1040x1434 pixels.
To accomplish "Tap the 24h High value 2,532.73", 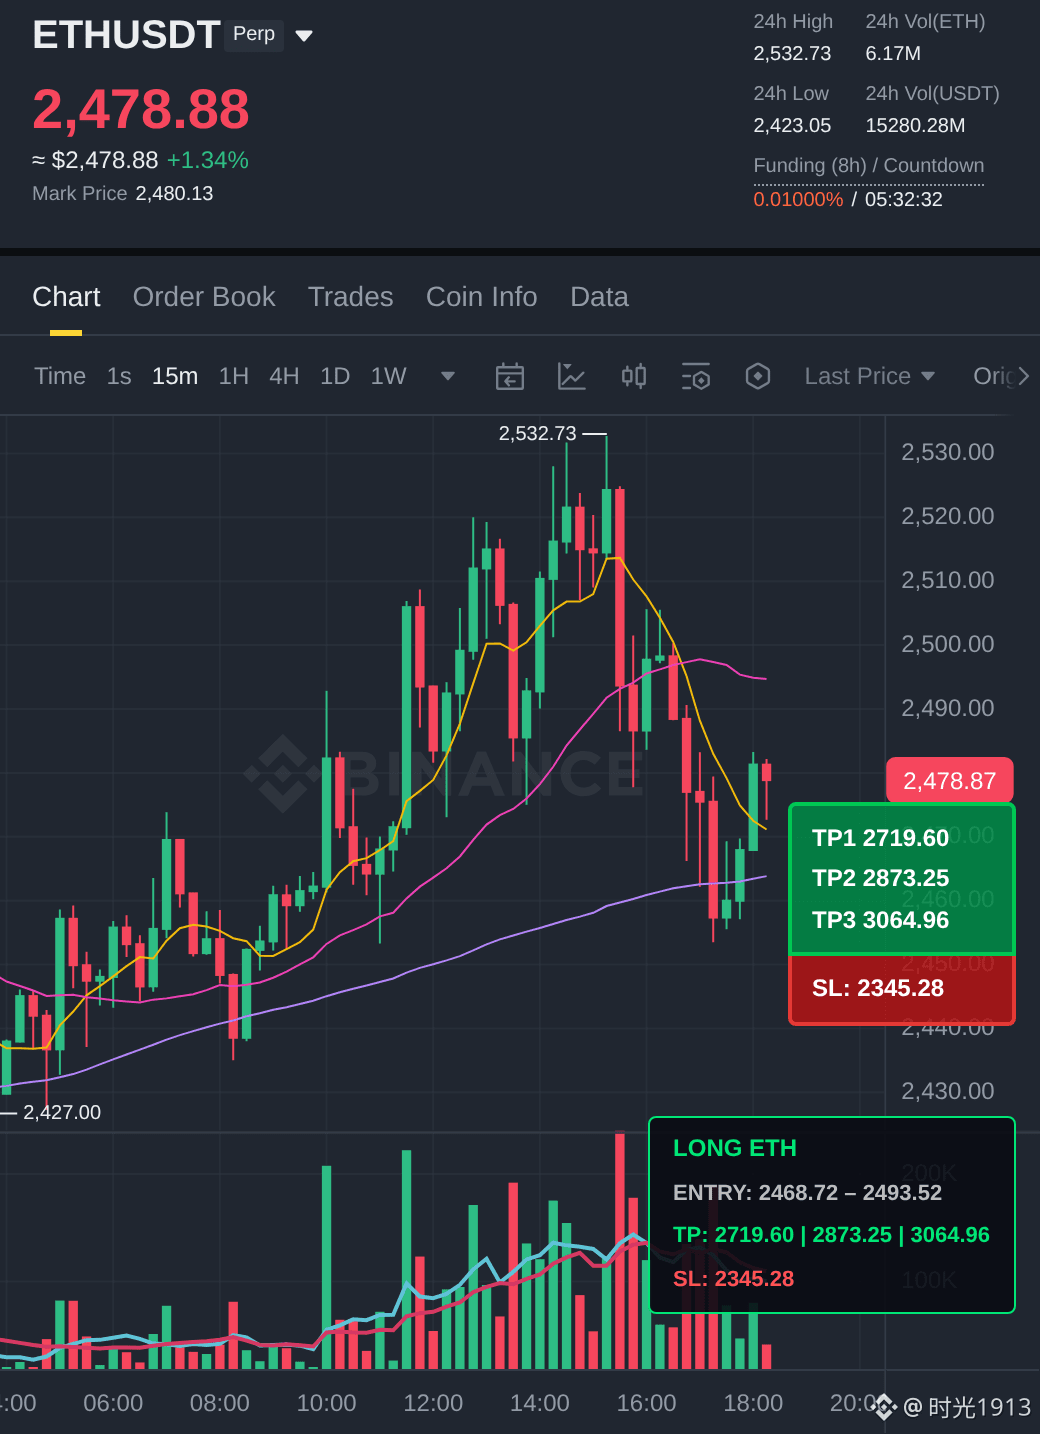I will tap(792, 53).
